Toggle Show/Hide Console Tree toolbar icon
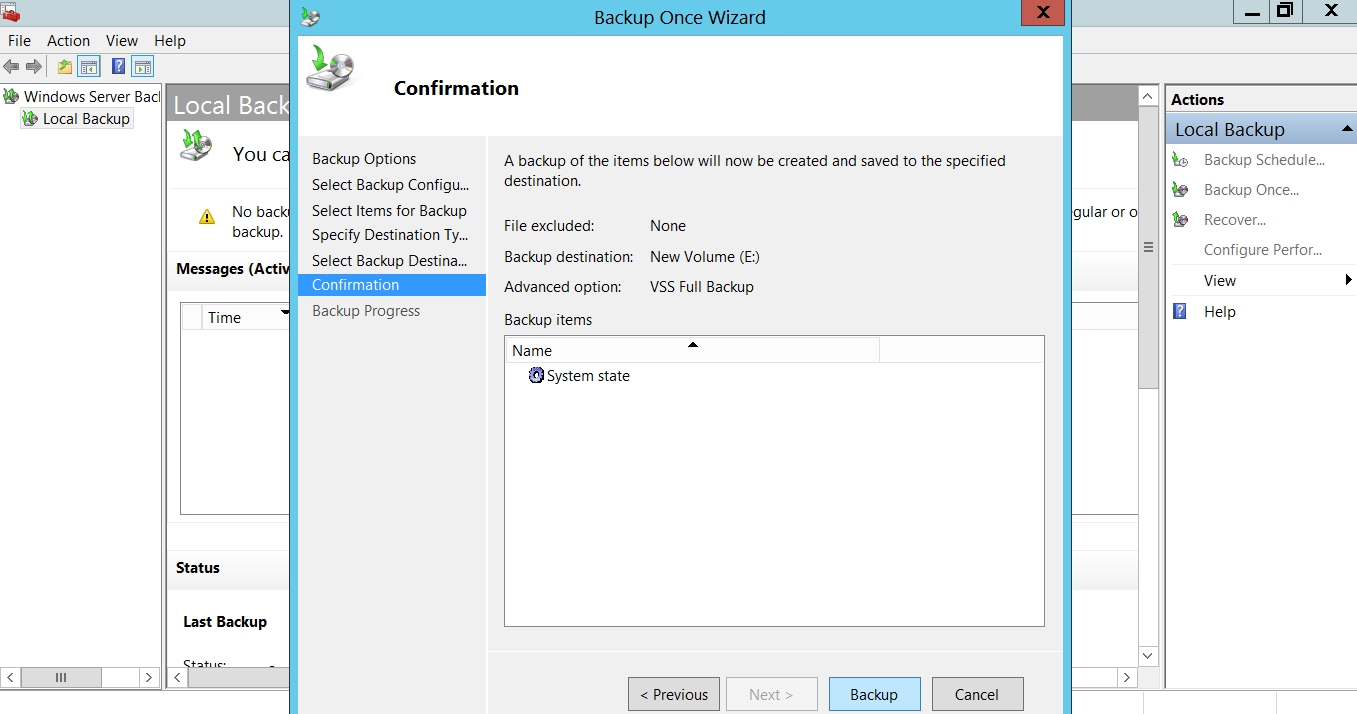The width and height of the screenshot is (1357, 714). pos(89,67)
